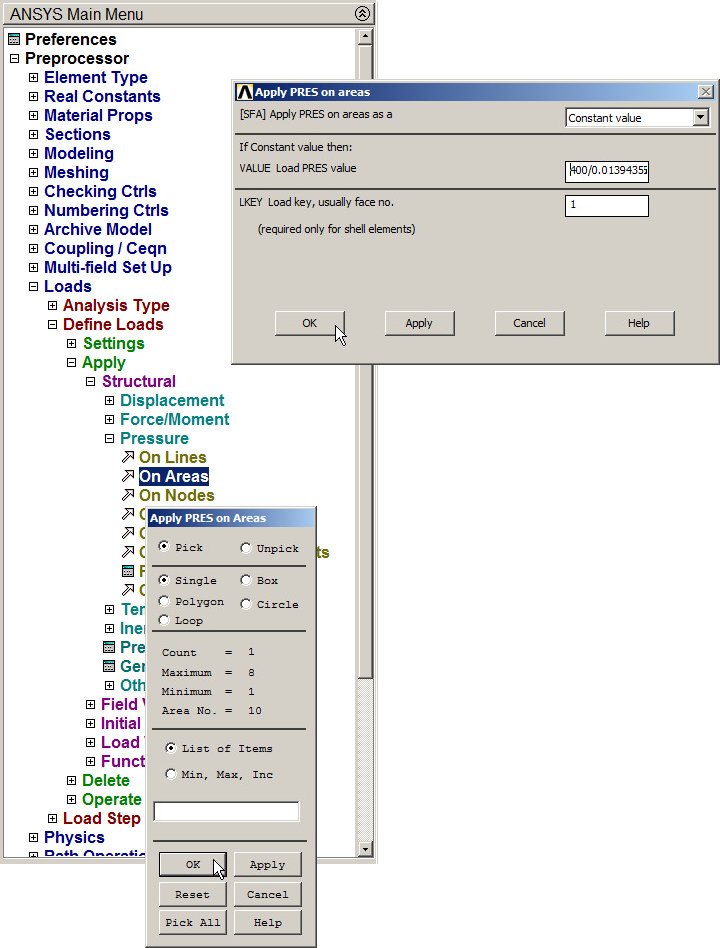Open the Material Props menu item
Screen dimensions: 720x948
click(98, 116)
